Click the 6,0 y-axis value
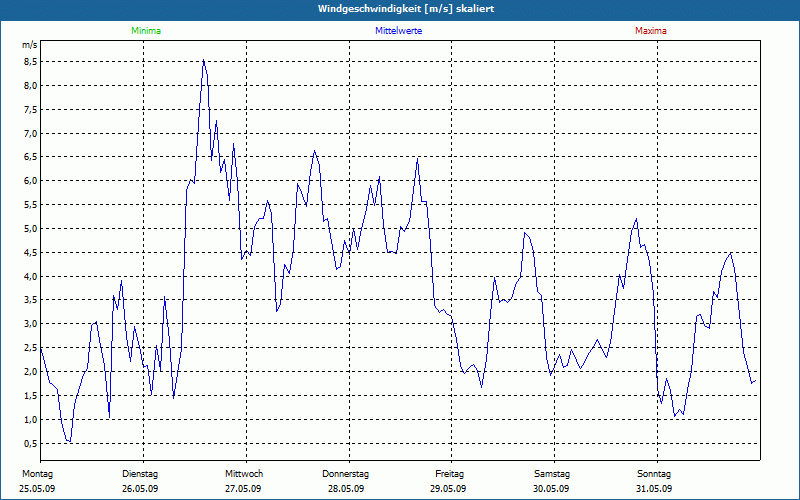Image resolution: width=800 pixels, height=500 pixels. [31, 181]
